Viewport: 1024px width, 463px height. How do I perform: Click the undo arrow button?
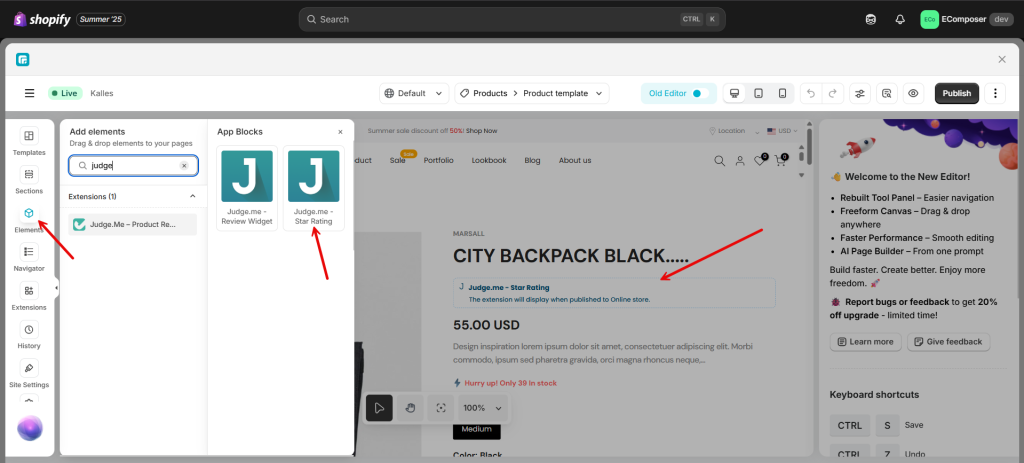pos(811,93)
